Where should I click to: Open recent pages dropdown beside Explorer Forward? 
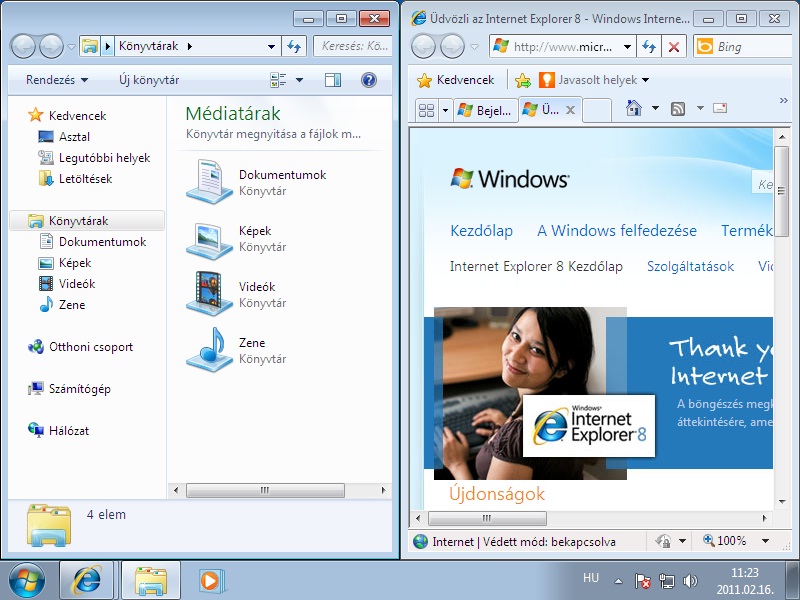point(71,47)
